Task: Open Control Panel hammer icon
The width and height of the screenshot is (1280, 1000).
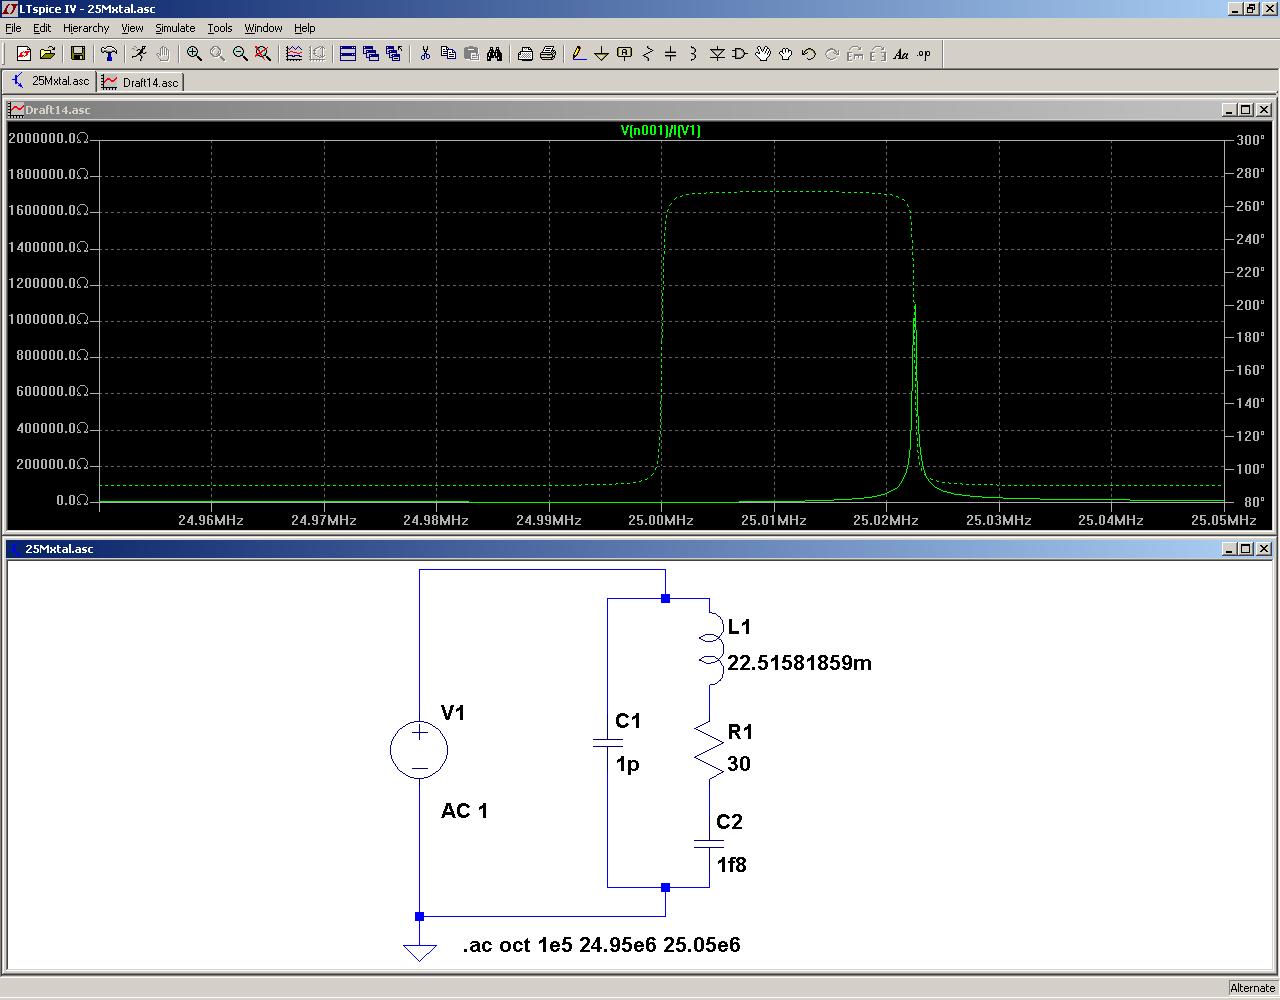Action: pos(109,54)
